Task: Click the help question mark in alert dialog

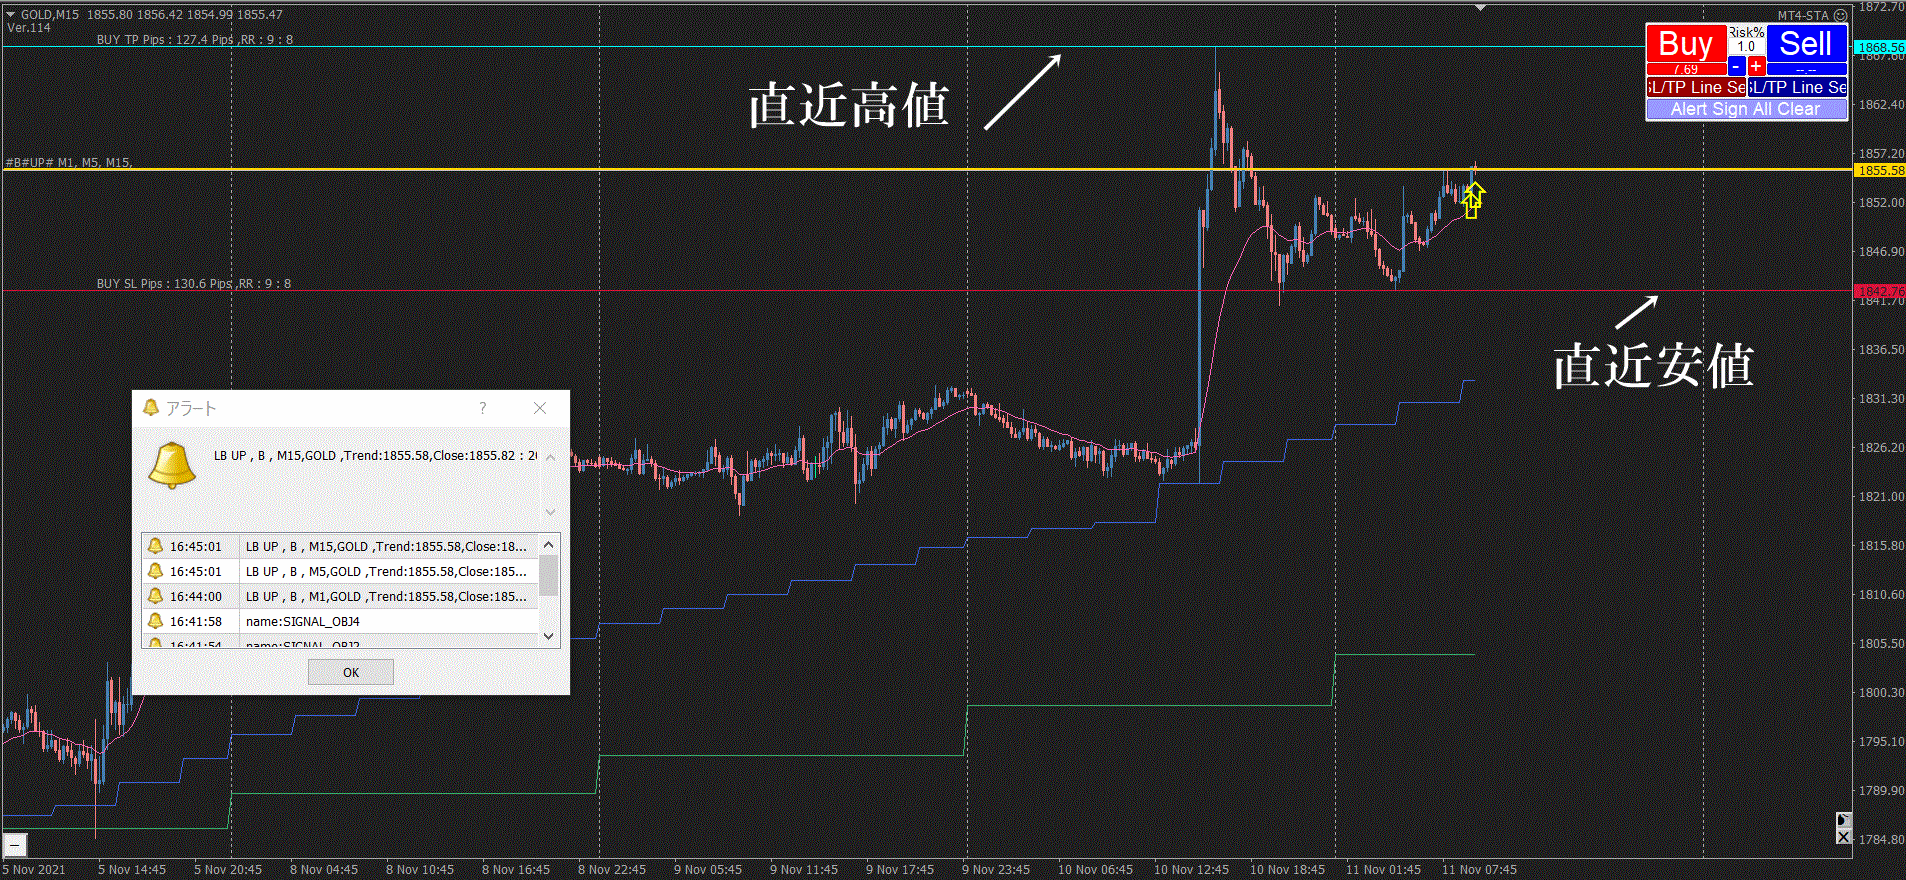Action: tap(483, 408)
